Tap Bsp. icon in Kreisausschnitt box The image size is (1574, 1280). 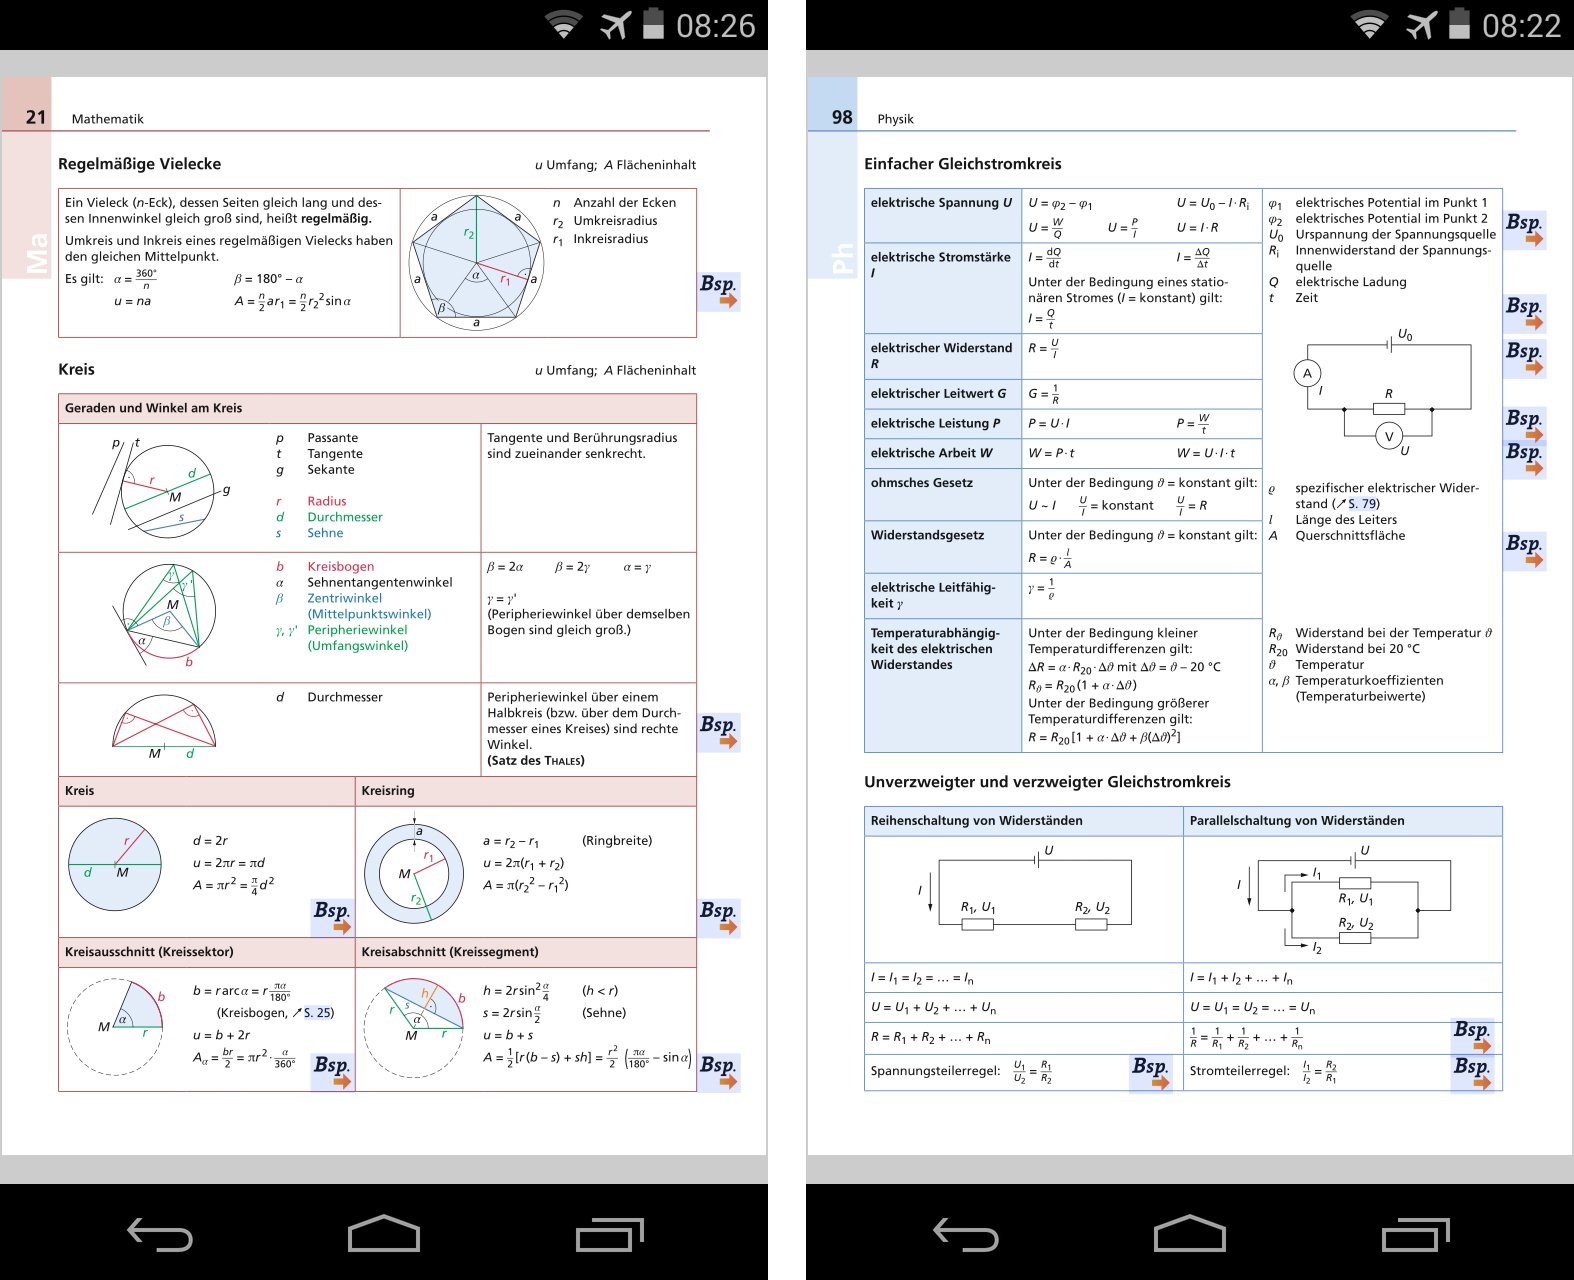point(332,1071)
